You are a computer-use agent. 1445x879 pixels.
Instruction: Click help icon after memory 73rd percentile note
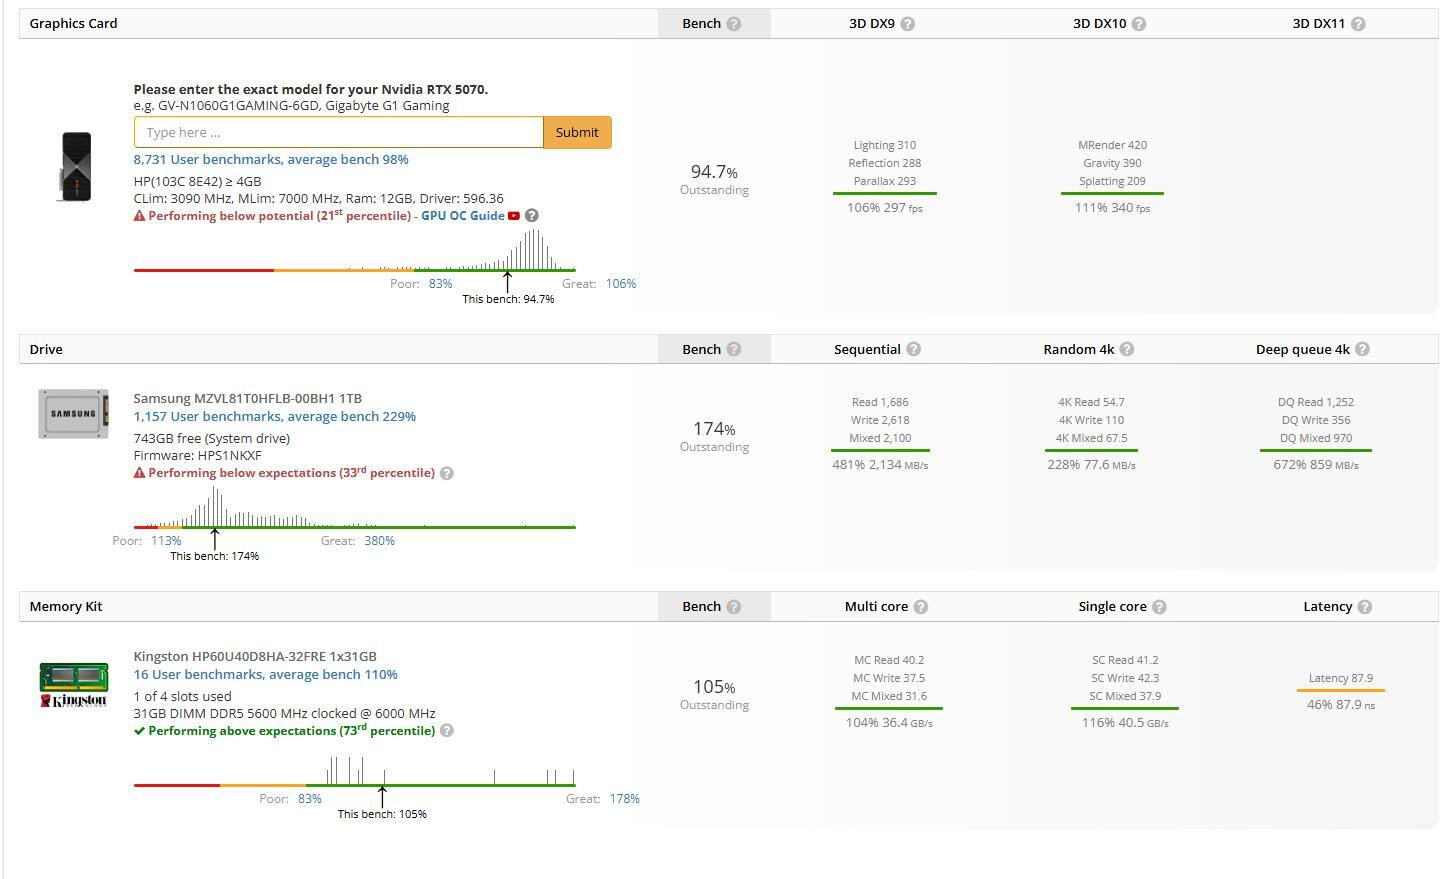tap(447, 731)
